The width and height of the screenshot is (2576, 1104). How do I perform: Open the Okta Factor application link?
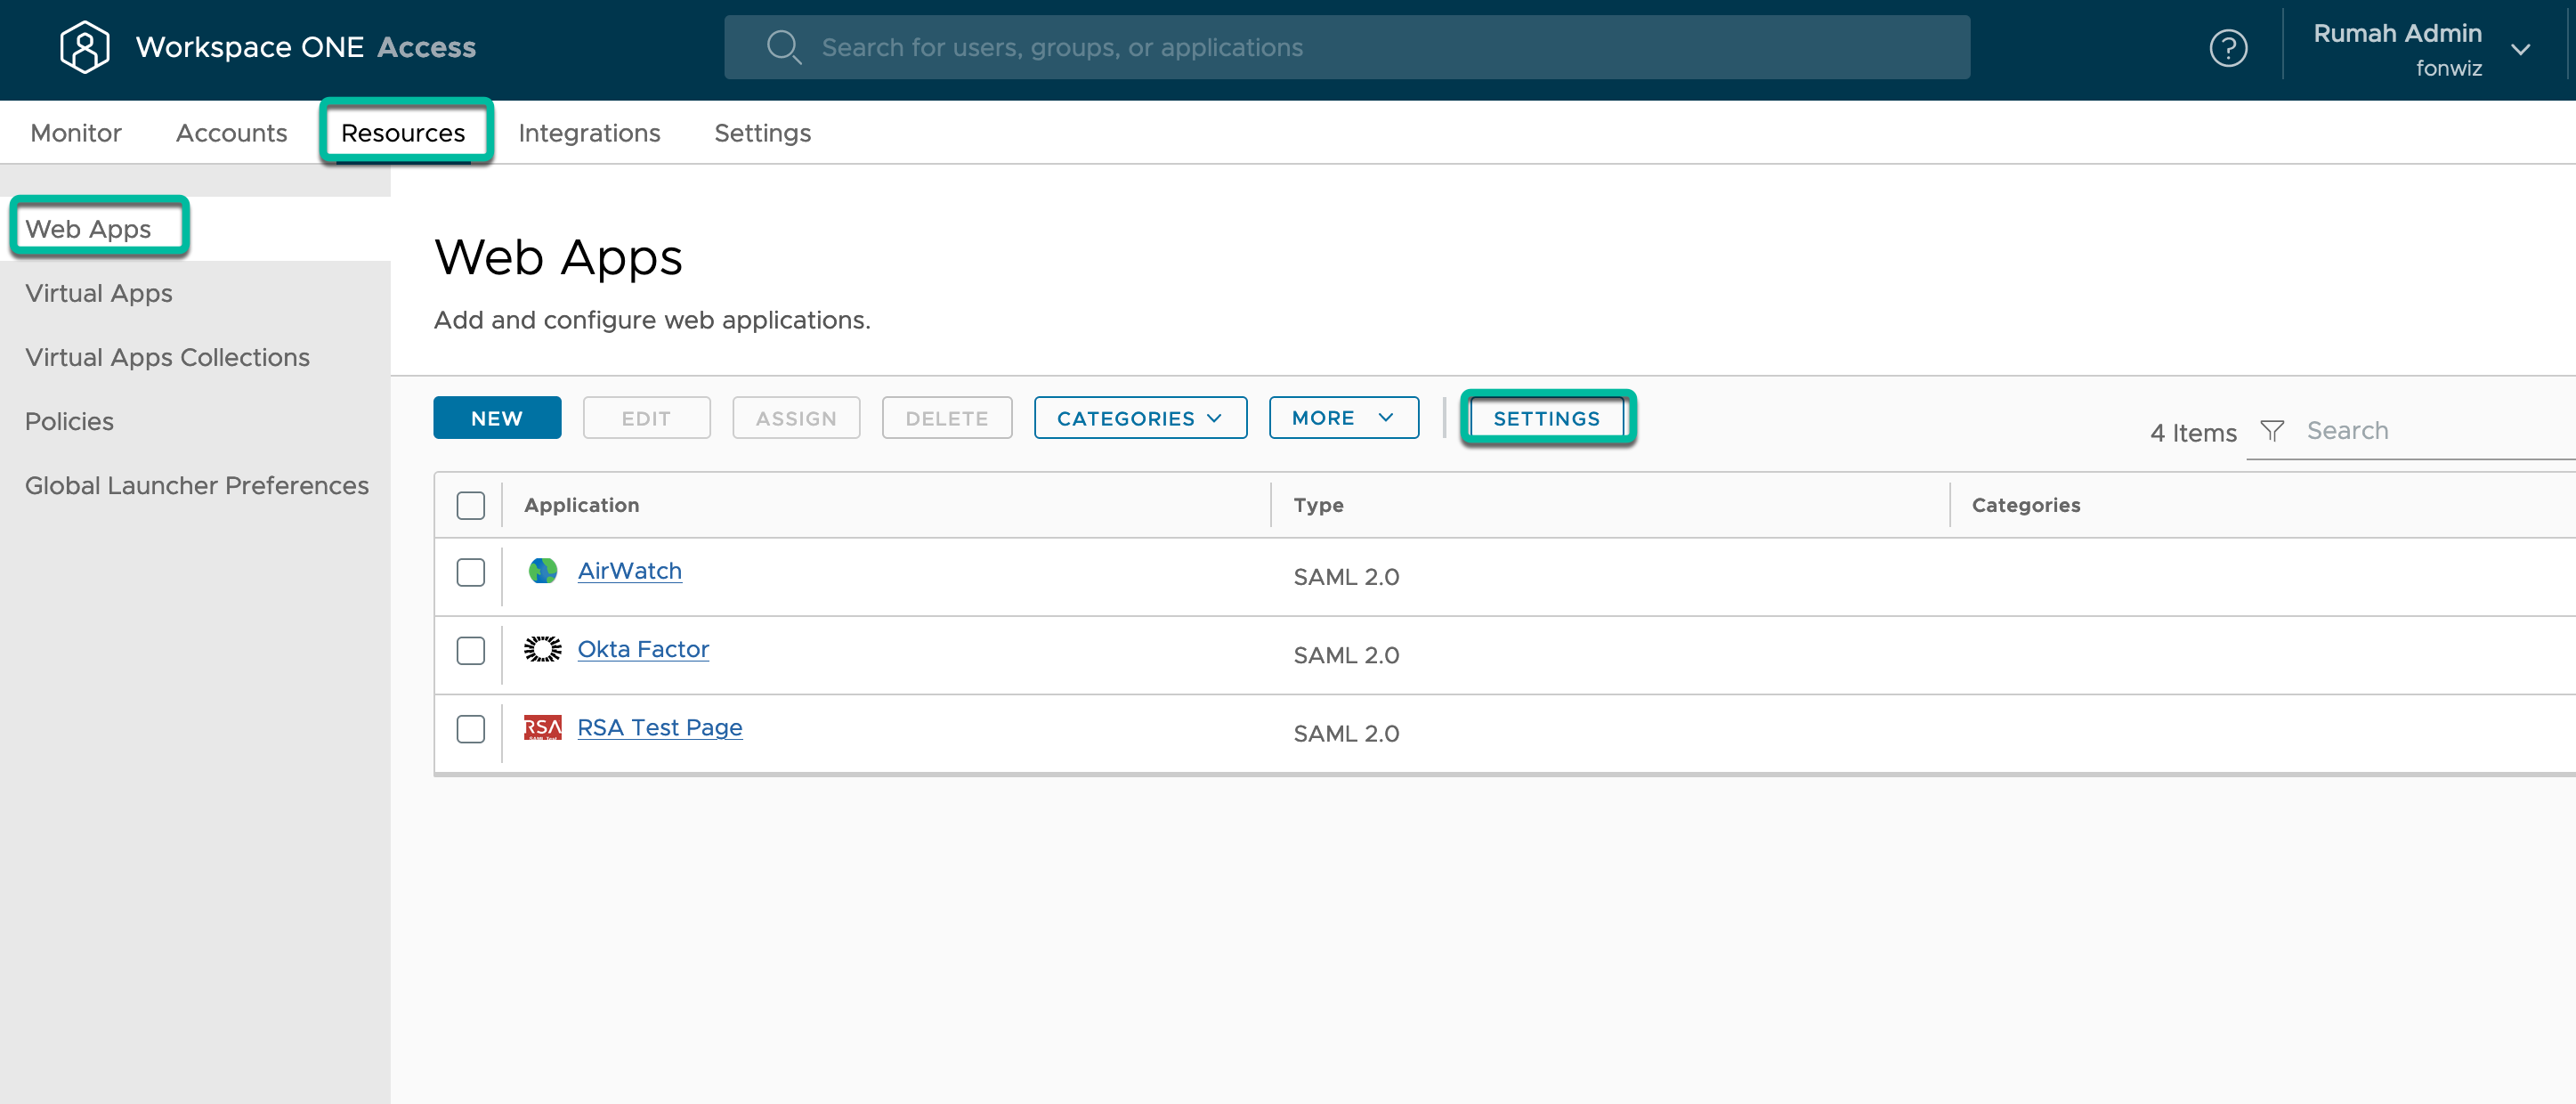(643, 648)
